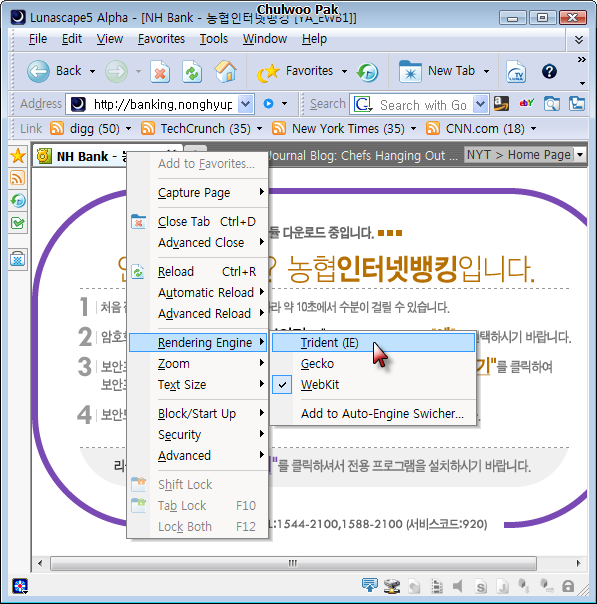The height and width of the screenshot is (604, 597).
Task: Click the Reload page icon in the toolbar
Action: (192, 72)
